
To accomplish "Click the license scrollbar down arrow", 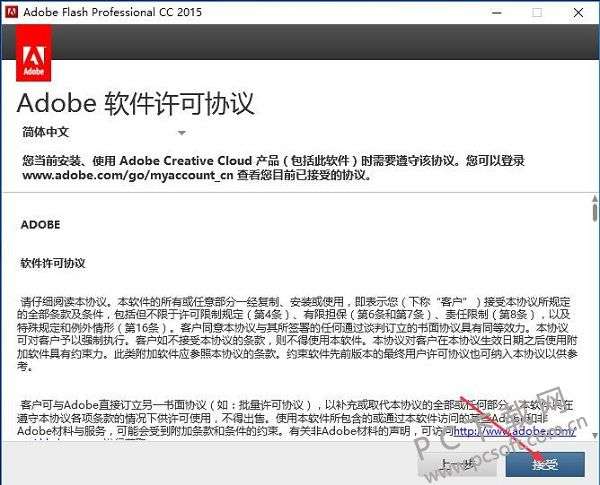I will [595, 435].
